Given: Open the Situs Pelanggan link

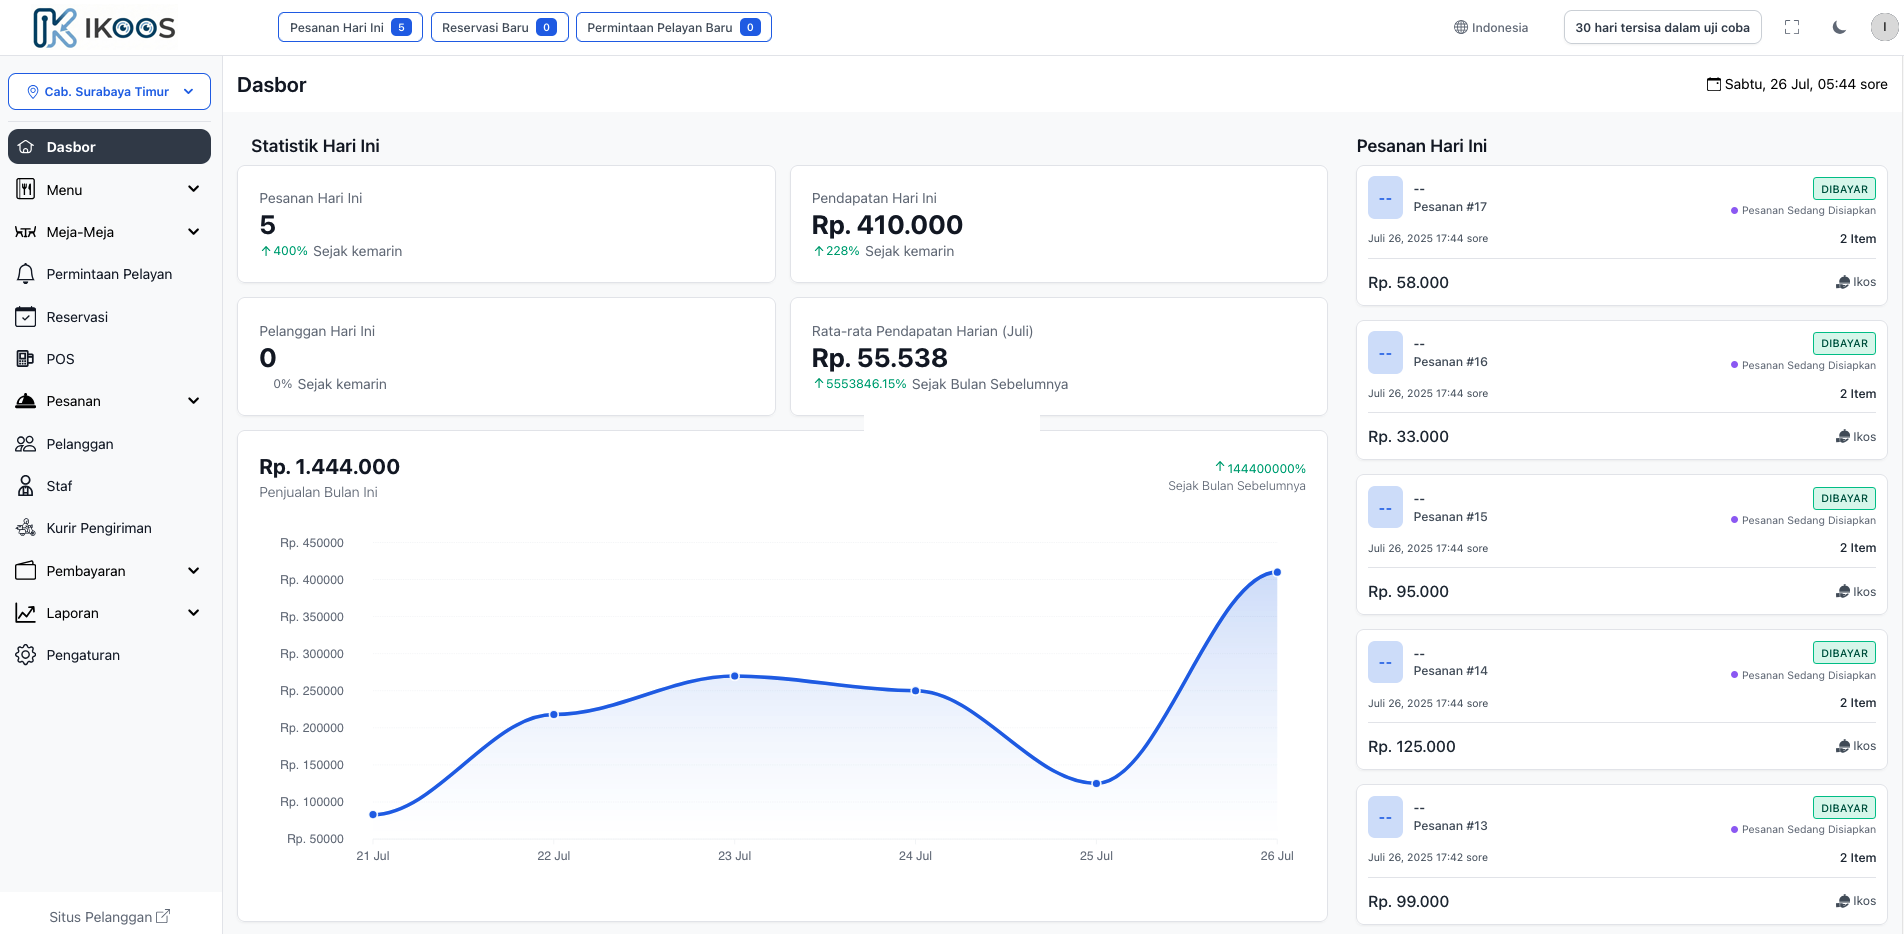Looking at the screenshot, I should tap(109, 917).
